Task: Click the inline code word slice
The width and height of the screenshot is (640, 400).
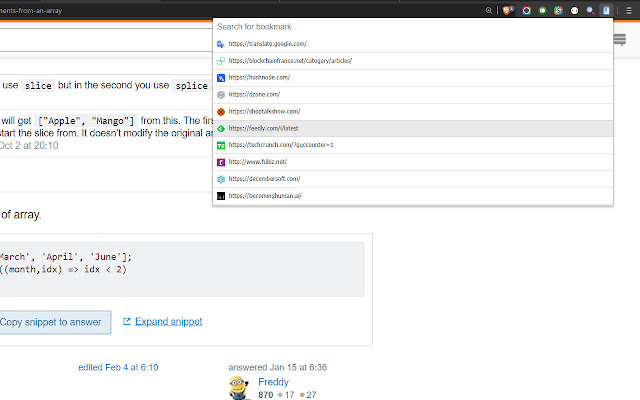Action: [x=38, y=86]
